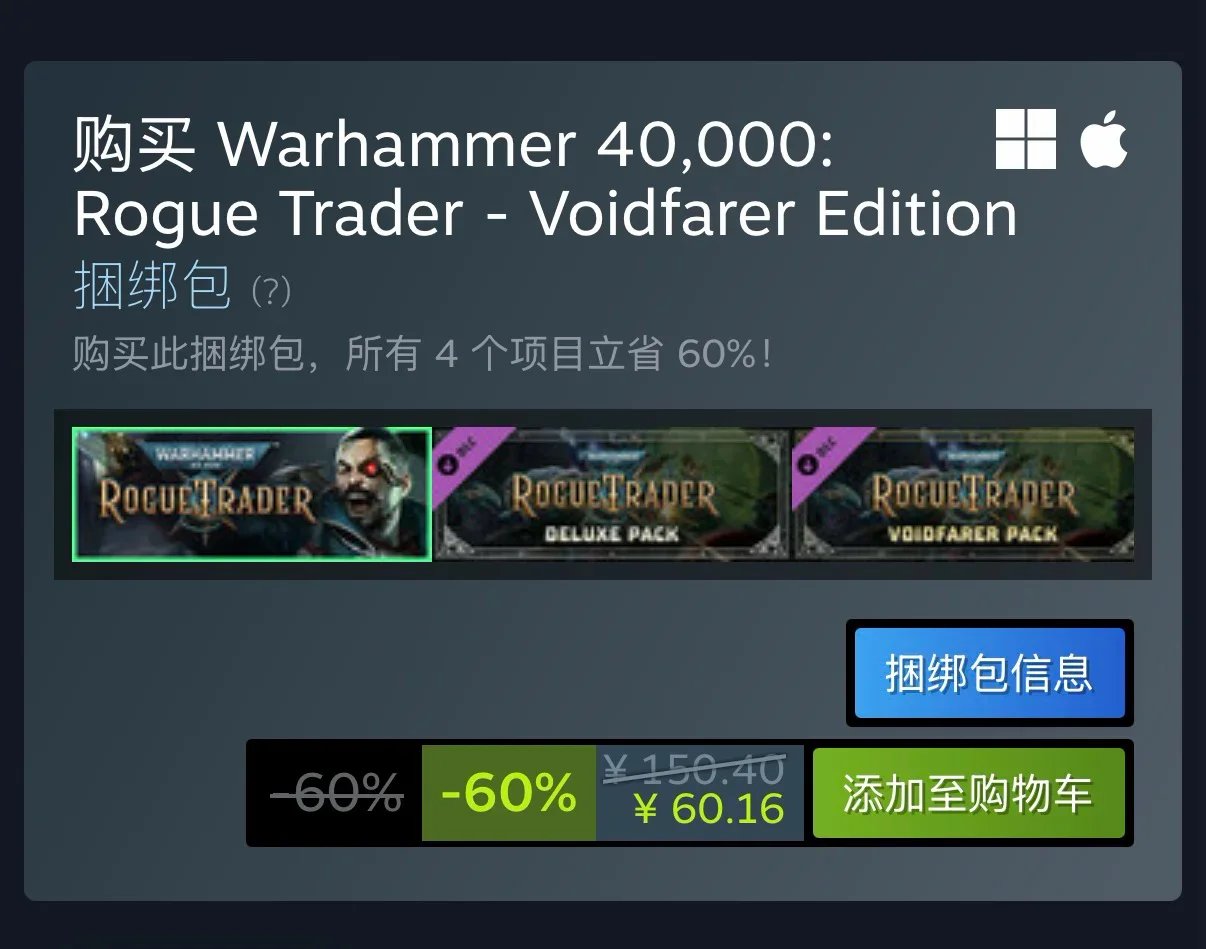Screen dimensions: 1206x949
Task: Click the green -60% discount badge
Action: pyautogui.click(x=509, y=793)
